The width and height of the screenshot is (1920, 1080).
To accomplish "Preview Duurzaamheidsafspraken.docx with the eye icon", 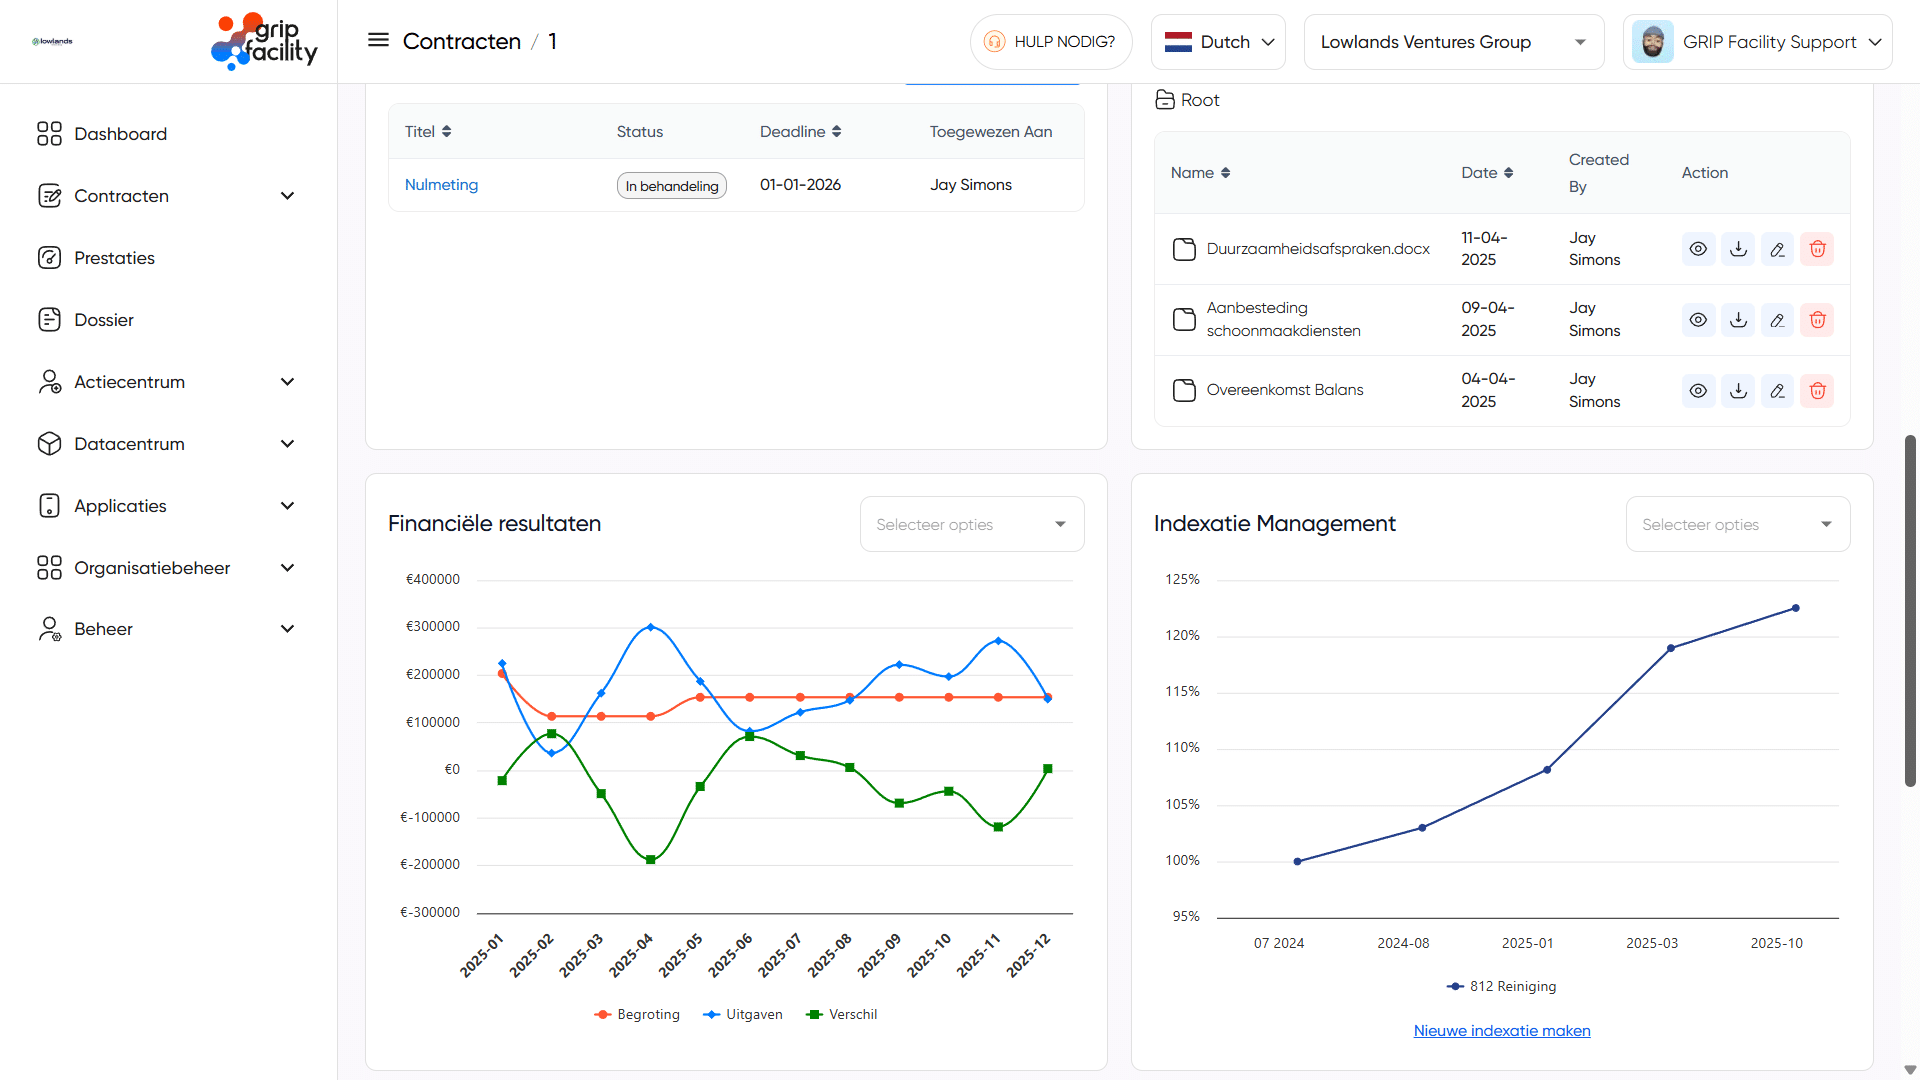I will [1698, 248].
